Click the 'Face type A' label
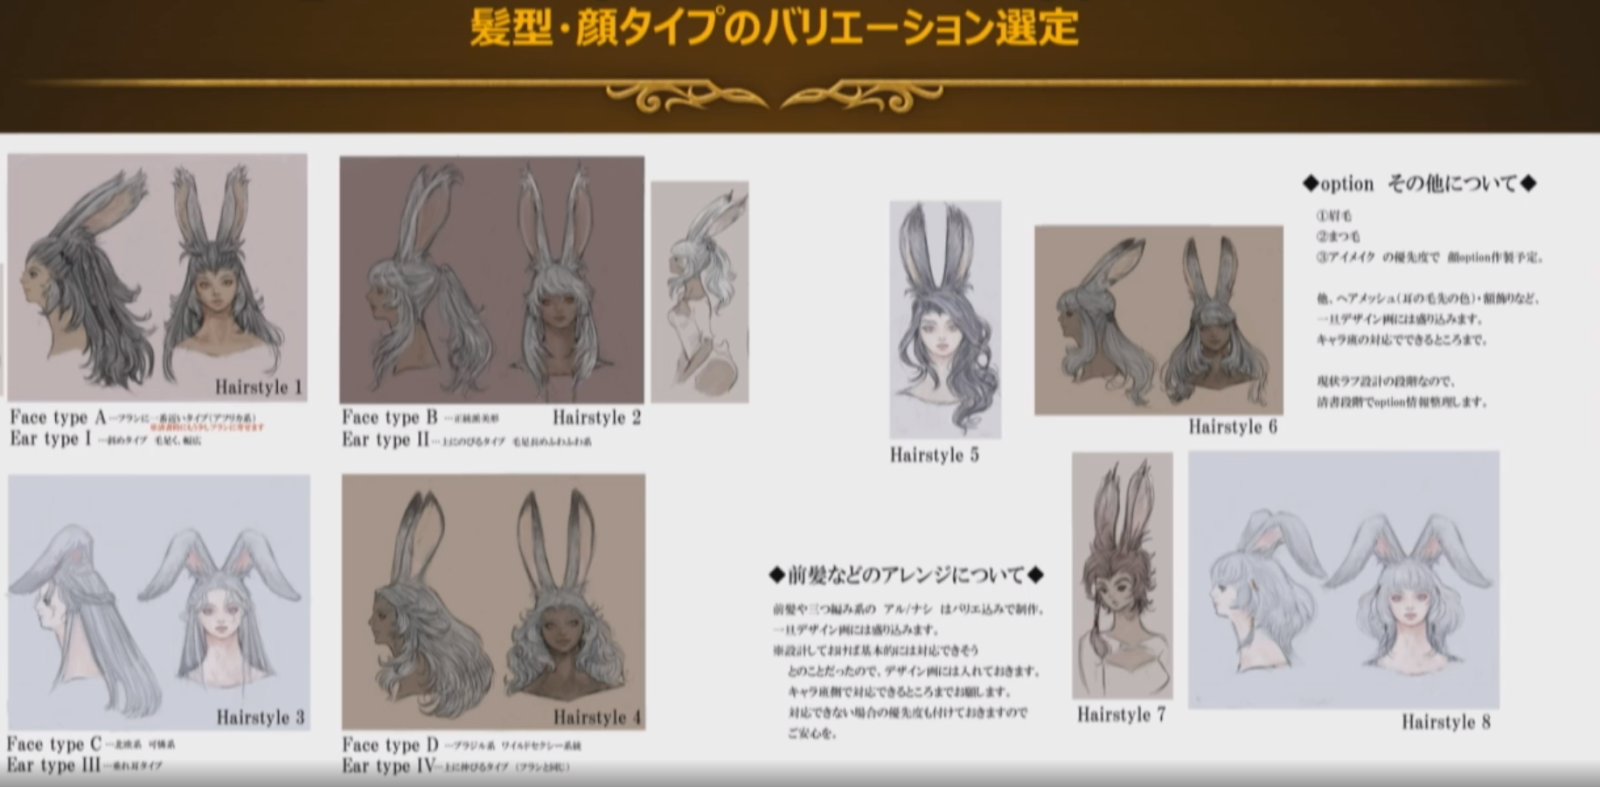 (58, 417)
